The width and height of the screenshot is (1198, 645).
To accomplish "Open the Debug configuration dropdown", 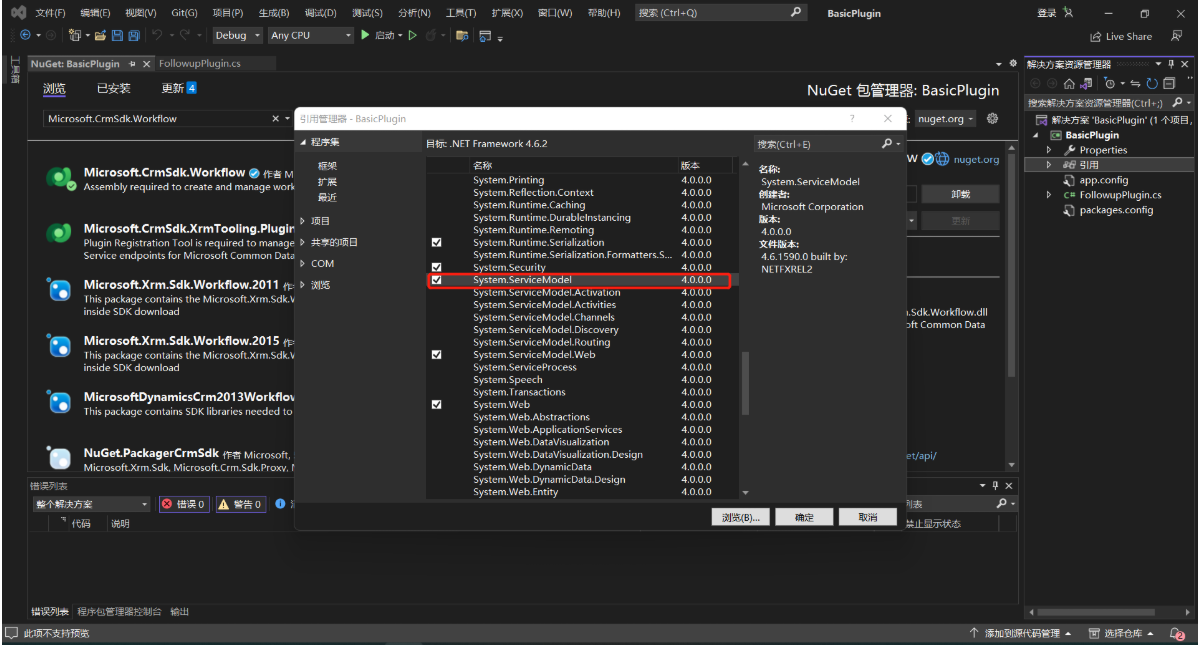I will point(237,35).
